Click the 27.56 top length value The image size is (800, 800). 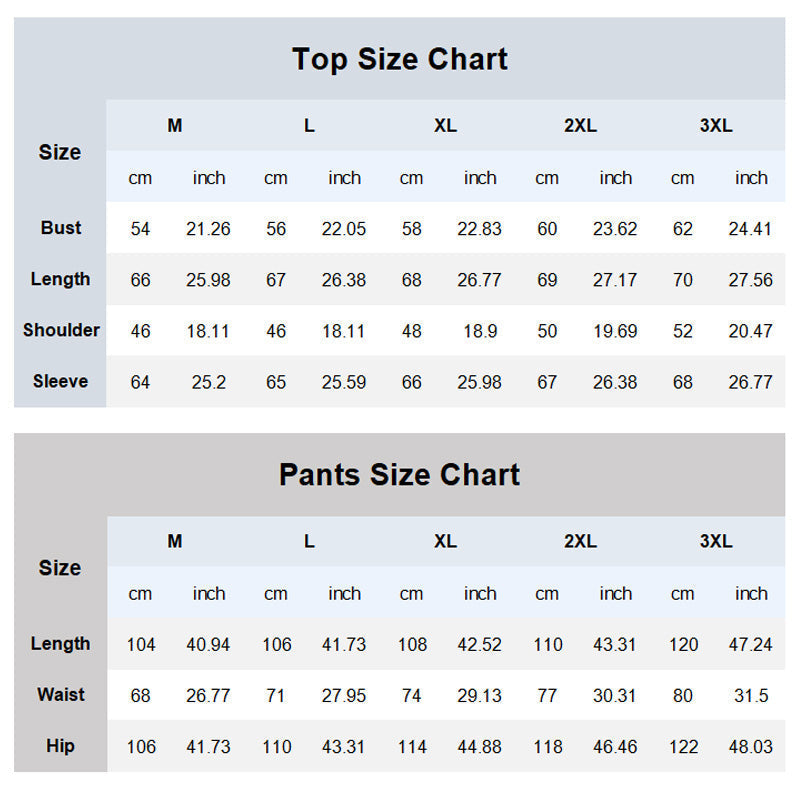tap(750, 280)
